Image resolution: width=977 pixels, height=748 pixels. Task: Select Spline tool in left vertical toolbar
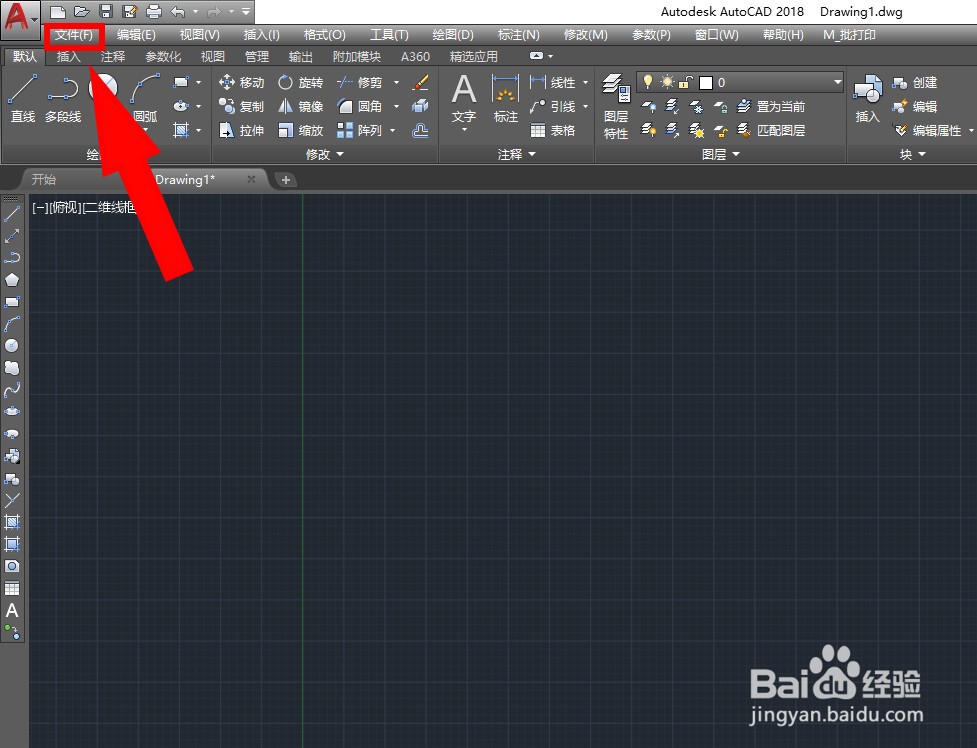click(x=12, y=390)
